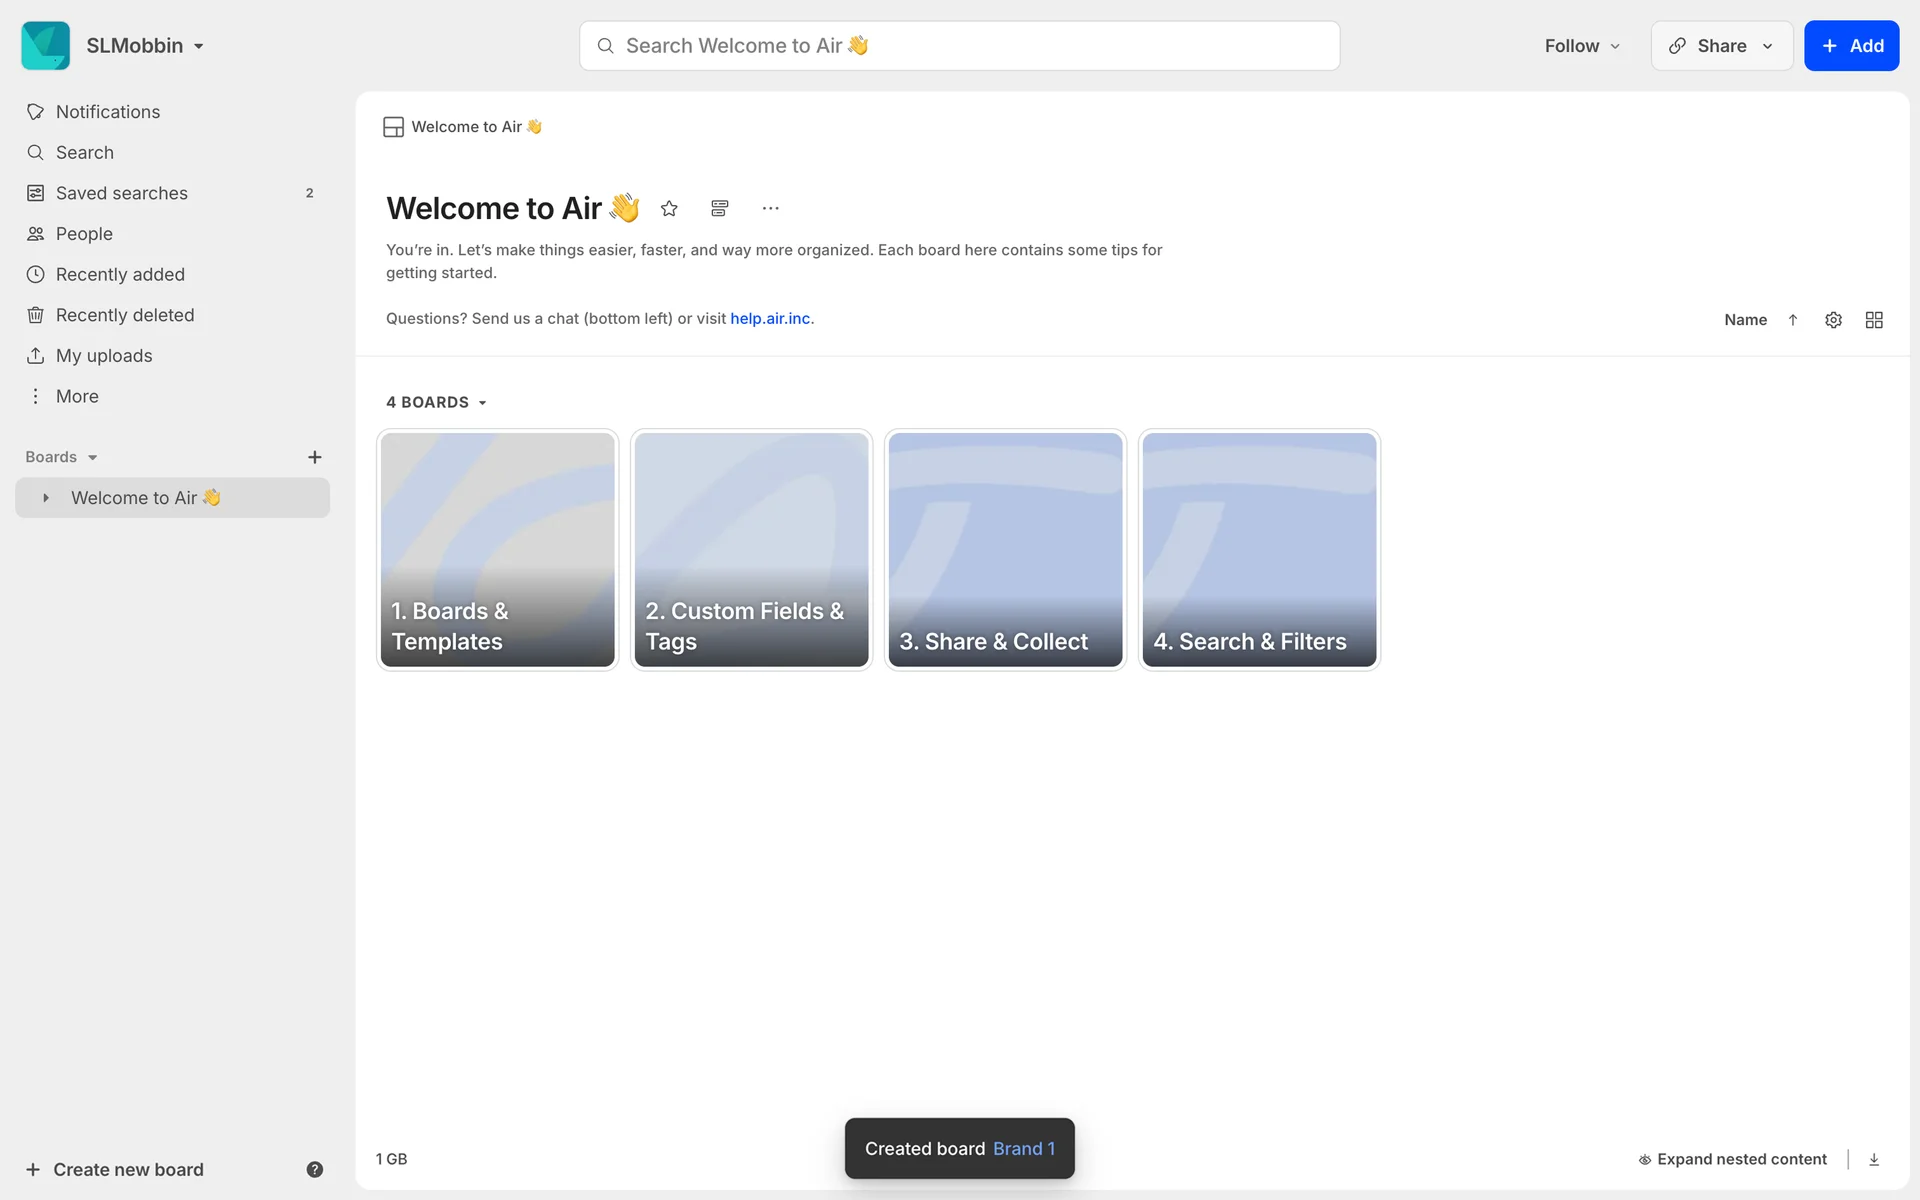Switch to grid view layout icon
Image resolution: width=1920 pixels, height=1200 pixels.
pos(1874,320)
